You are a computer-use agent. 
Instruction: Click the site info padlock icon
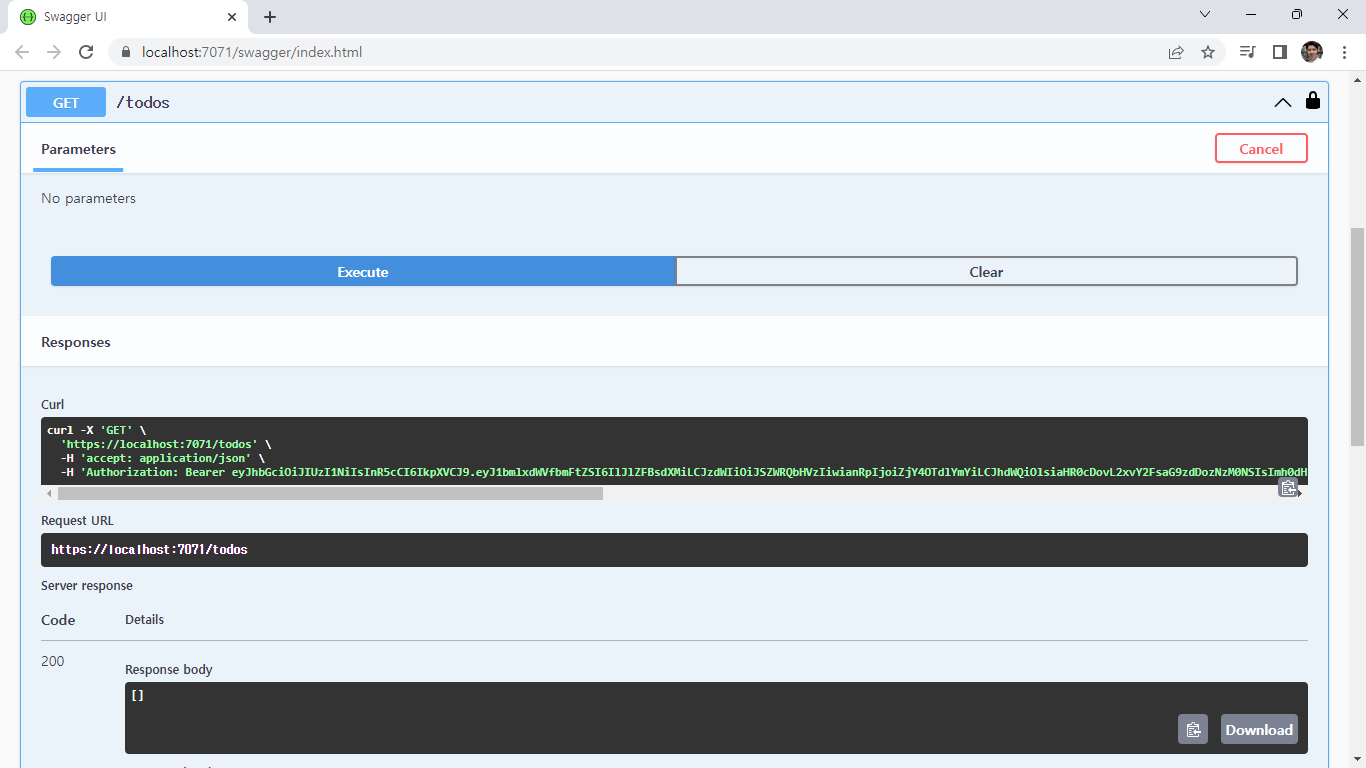[126, 52]
